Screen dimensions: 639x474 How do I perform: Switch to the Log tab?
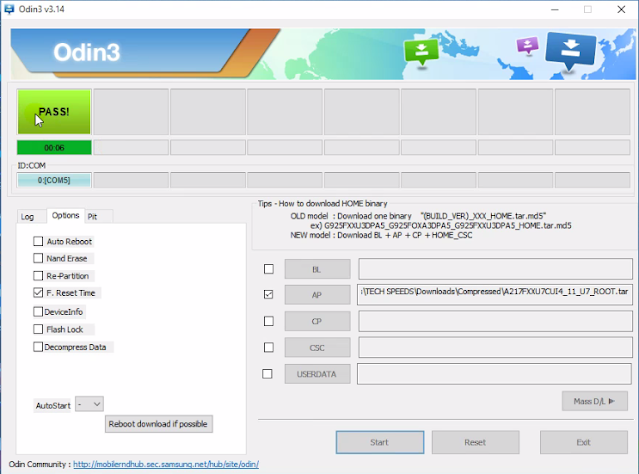pos(27,216)
